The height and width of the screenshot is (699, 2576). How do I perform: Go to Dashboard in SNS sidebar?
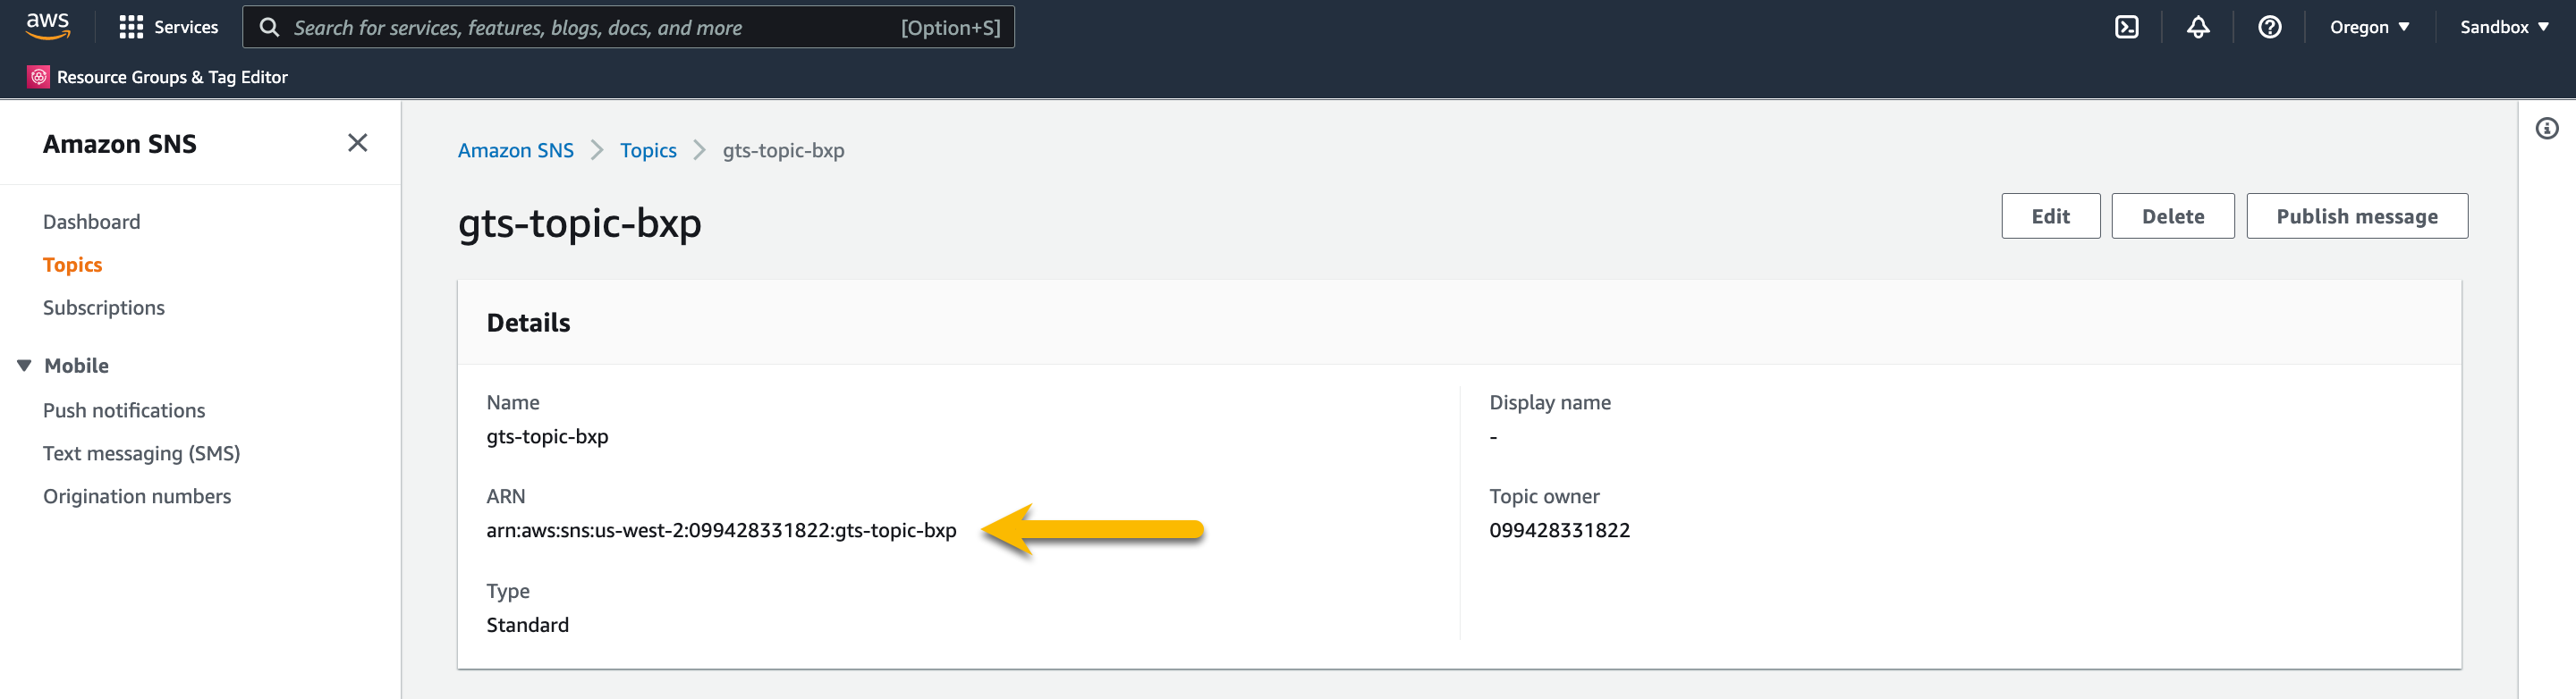[x=91, y=222]
